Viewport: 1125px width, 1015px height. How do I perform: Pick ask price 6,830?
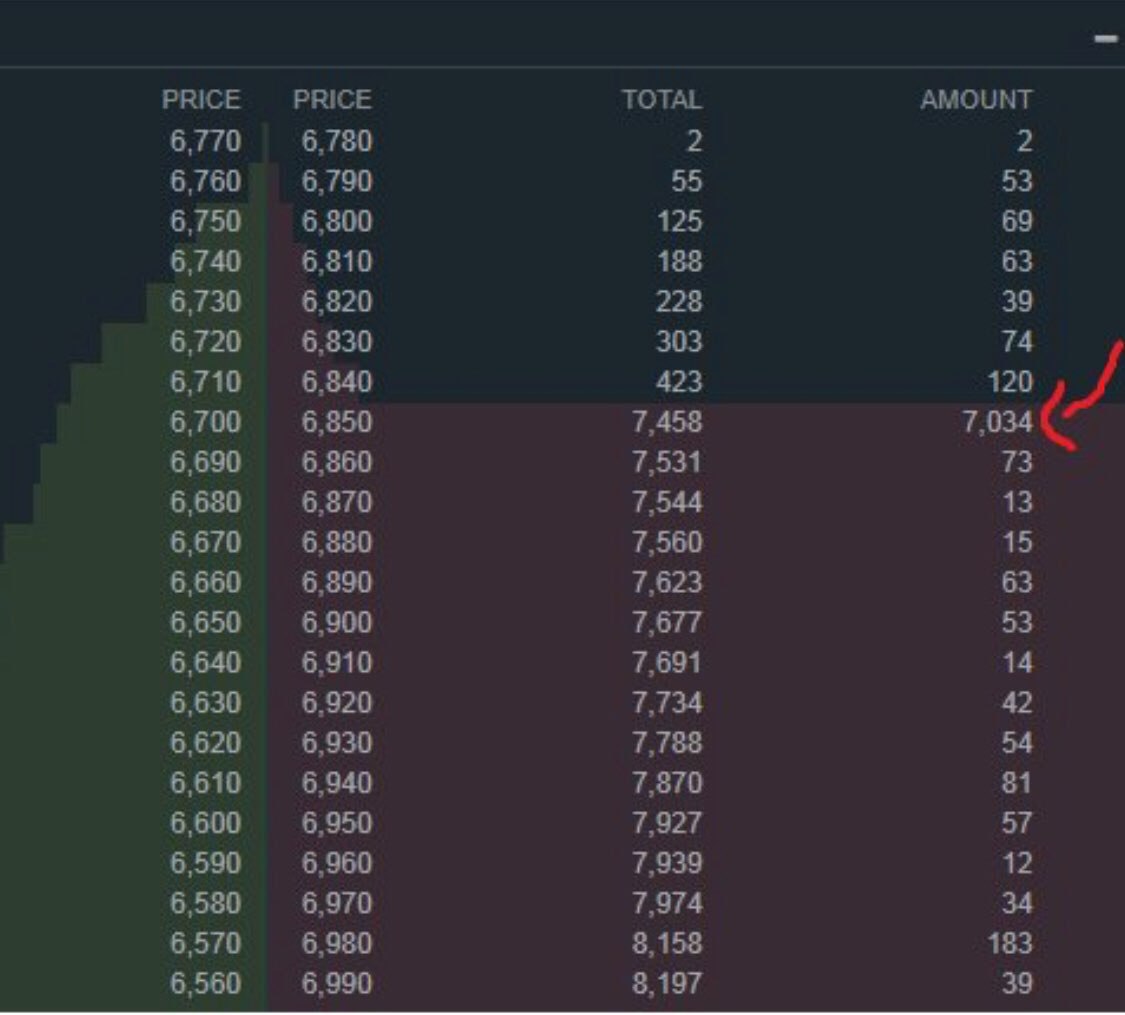[x=337, y=342]
